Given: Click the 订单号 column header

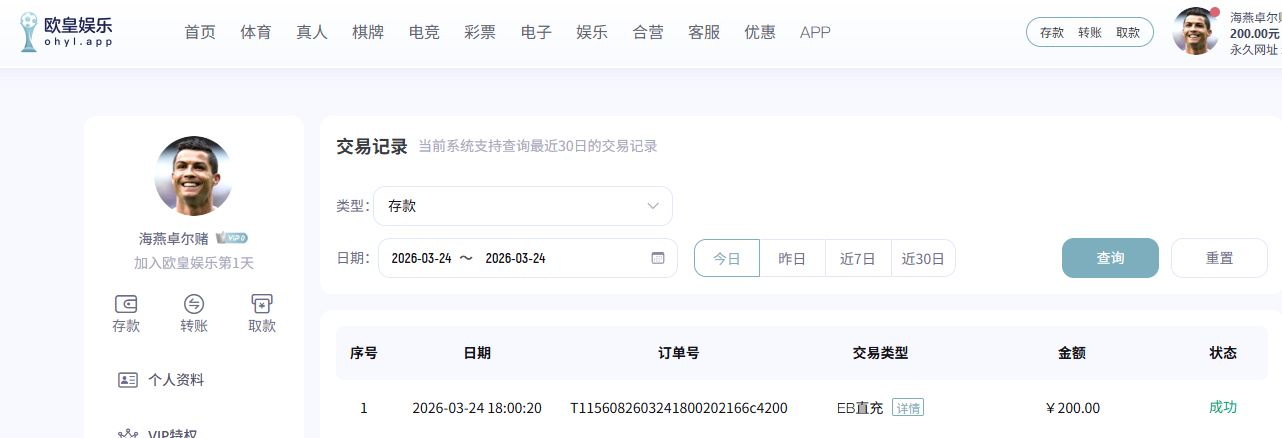Looking at the screenshot, I should pos(678,353).
